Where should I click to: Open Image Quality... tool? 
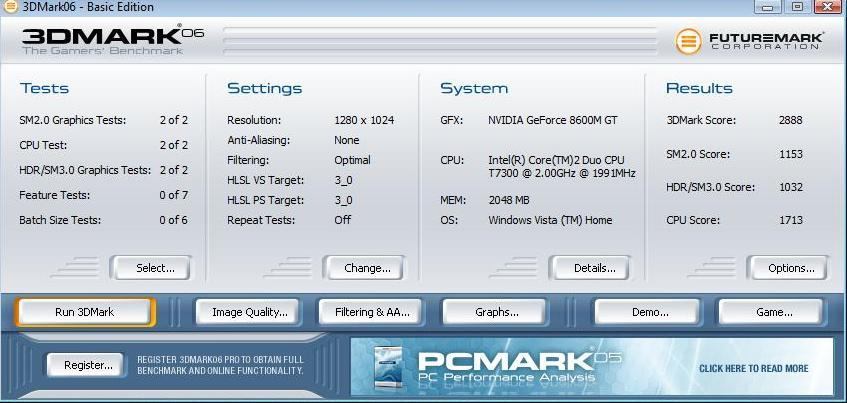coord(247,312)
